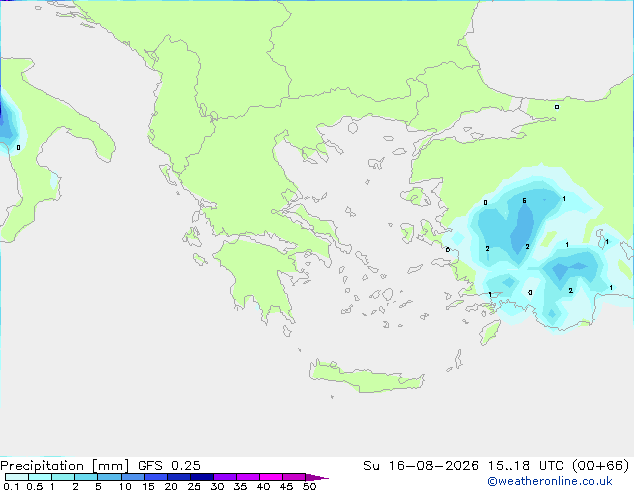Click the "0.1" legend scale label

11,486
